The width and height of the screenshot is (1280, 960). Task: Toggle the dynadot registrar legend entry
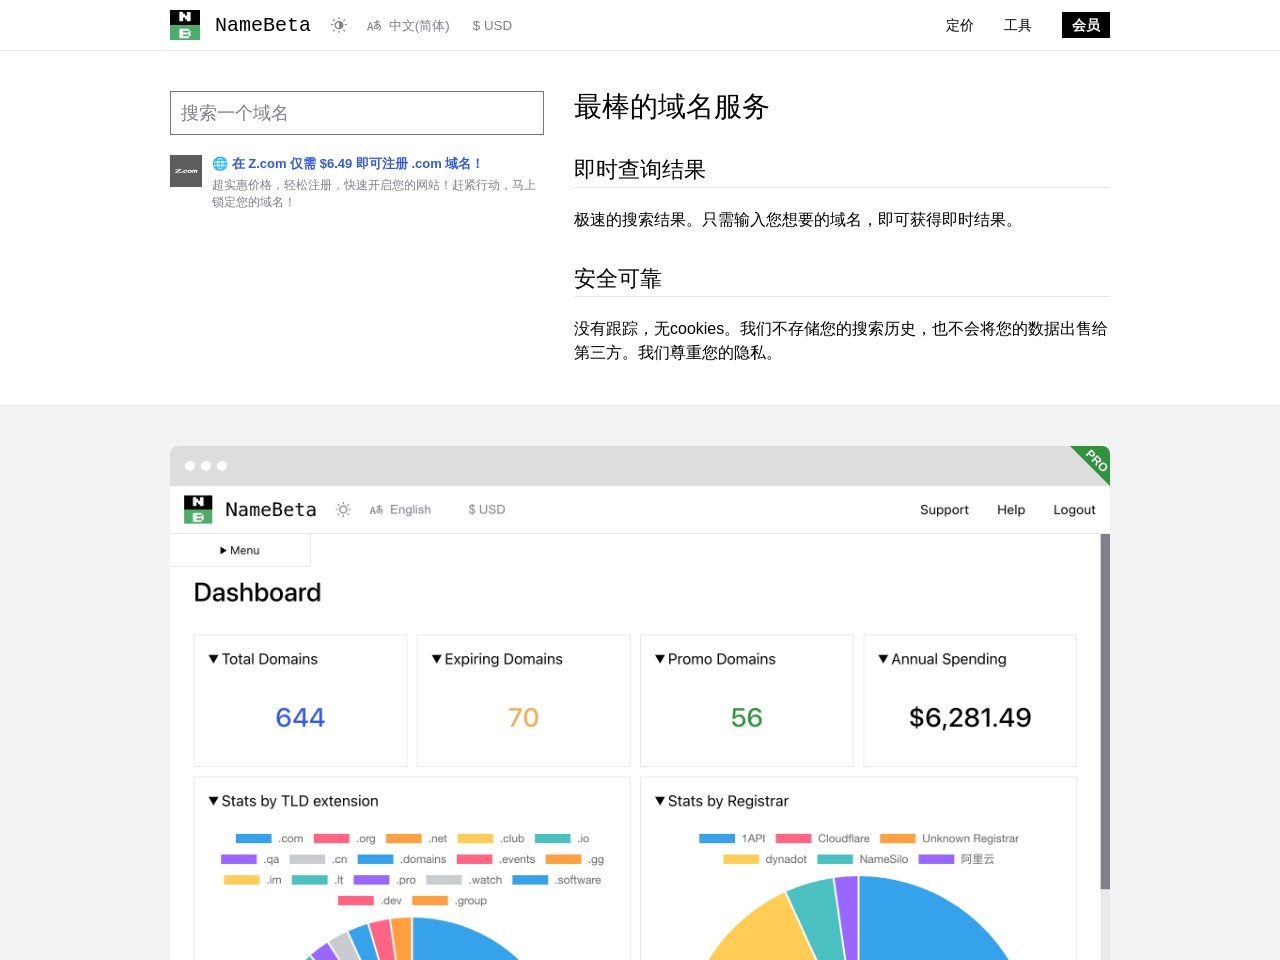point(765,859)
